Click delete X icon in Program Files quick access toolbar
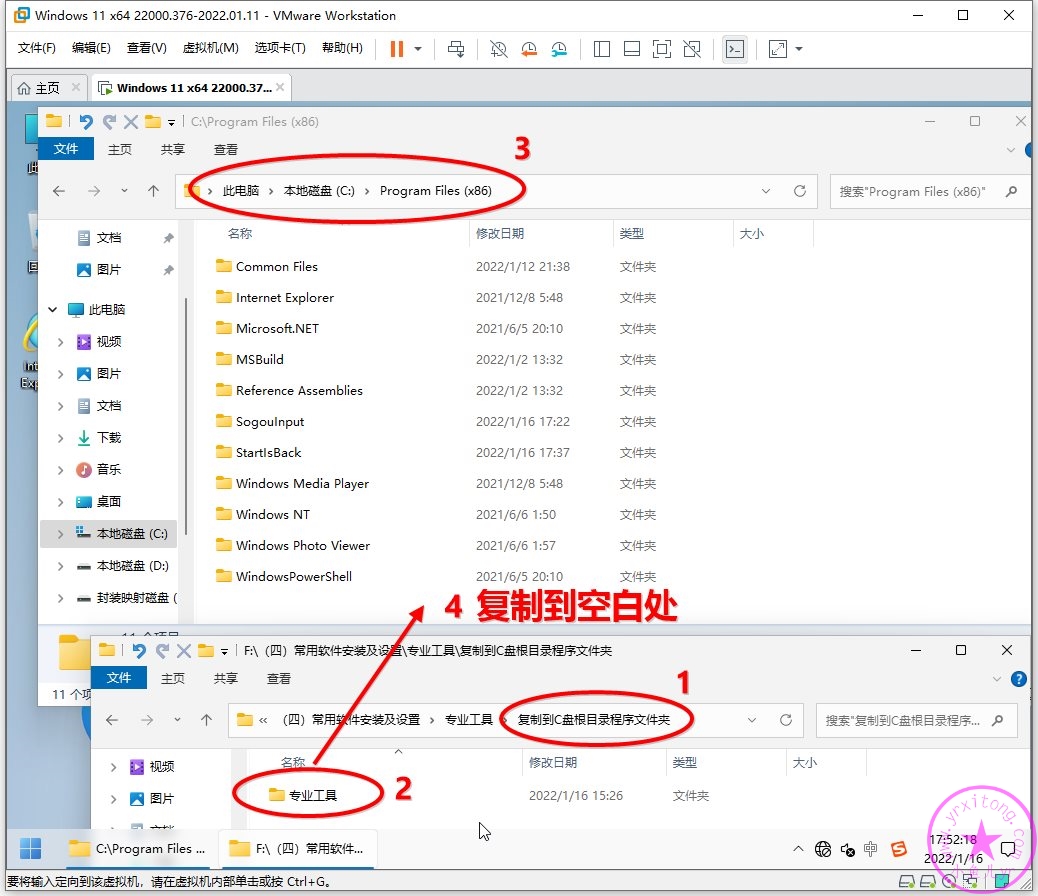Viewport: 1038px width, 896px height. (130, 122)
